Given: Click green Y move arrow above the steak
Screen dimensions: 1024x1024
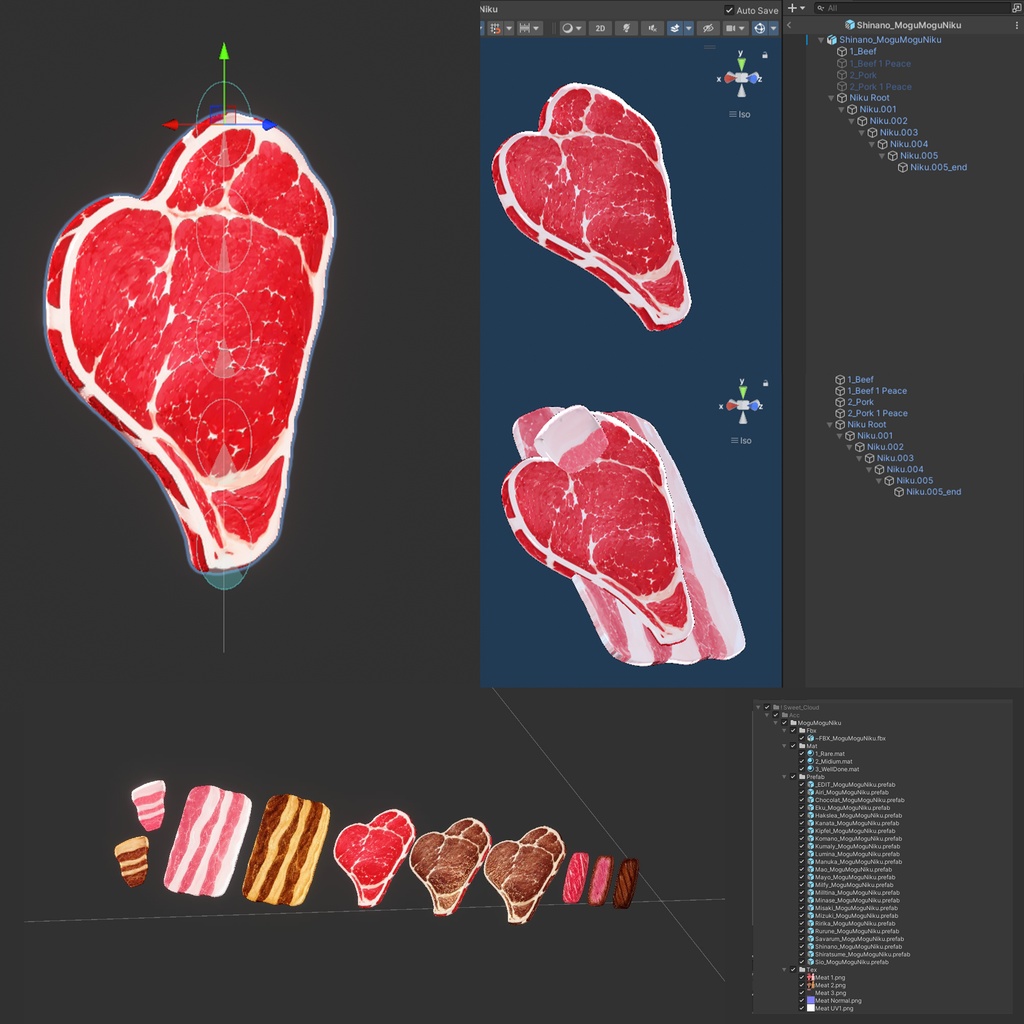Looking at the screenshot, I should point(224,51).
